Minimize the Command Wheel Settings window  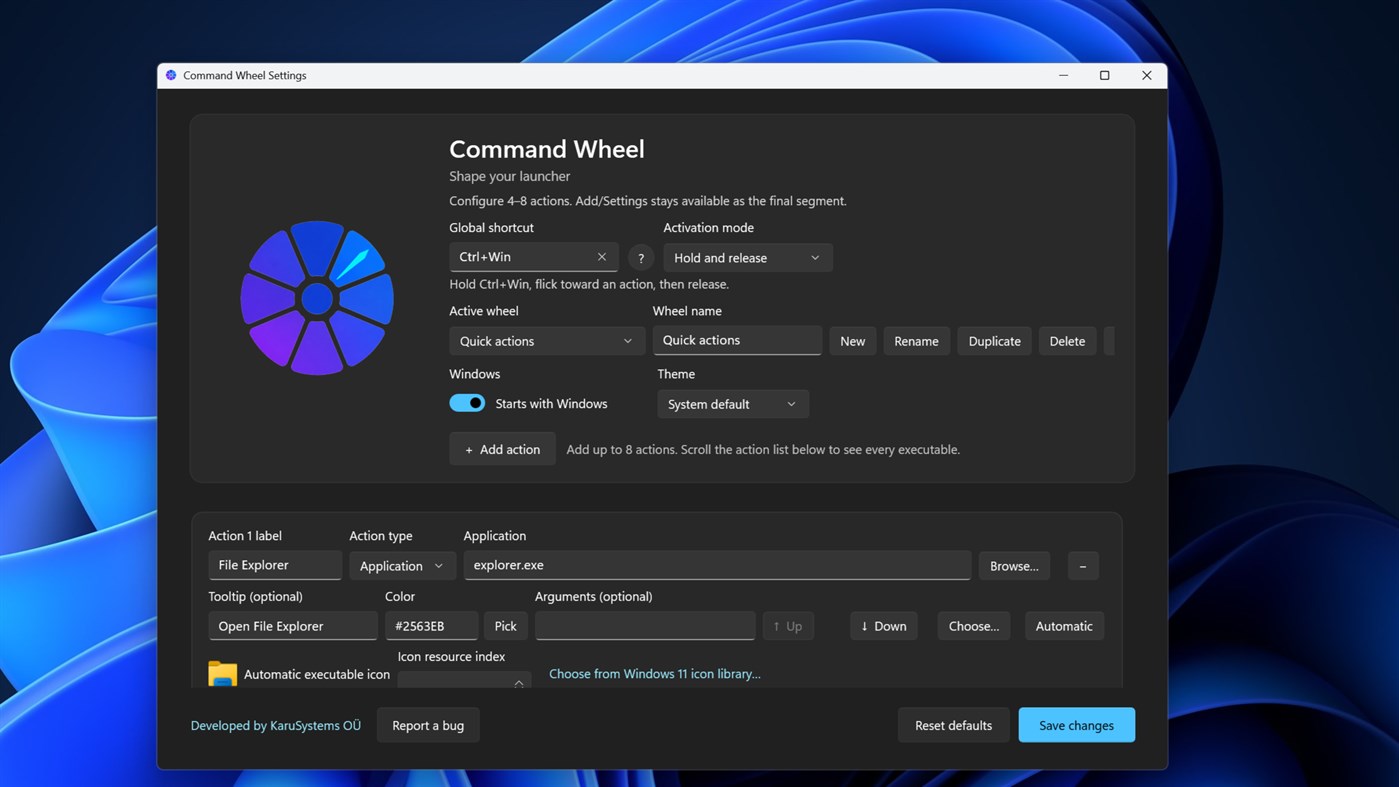coord(1064,75)
